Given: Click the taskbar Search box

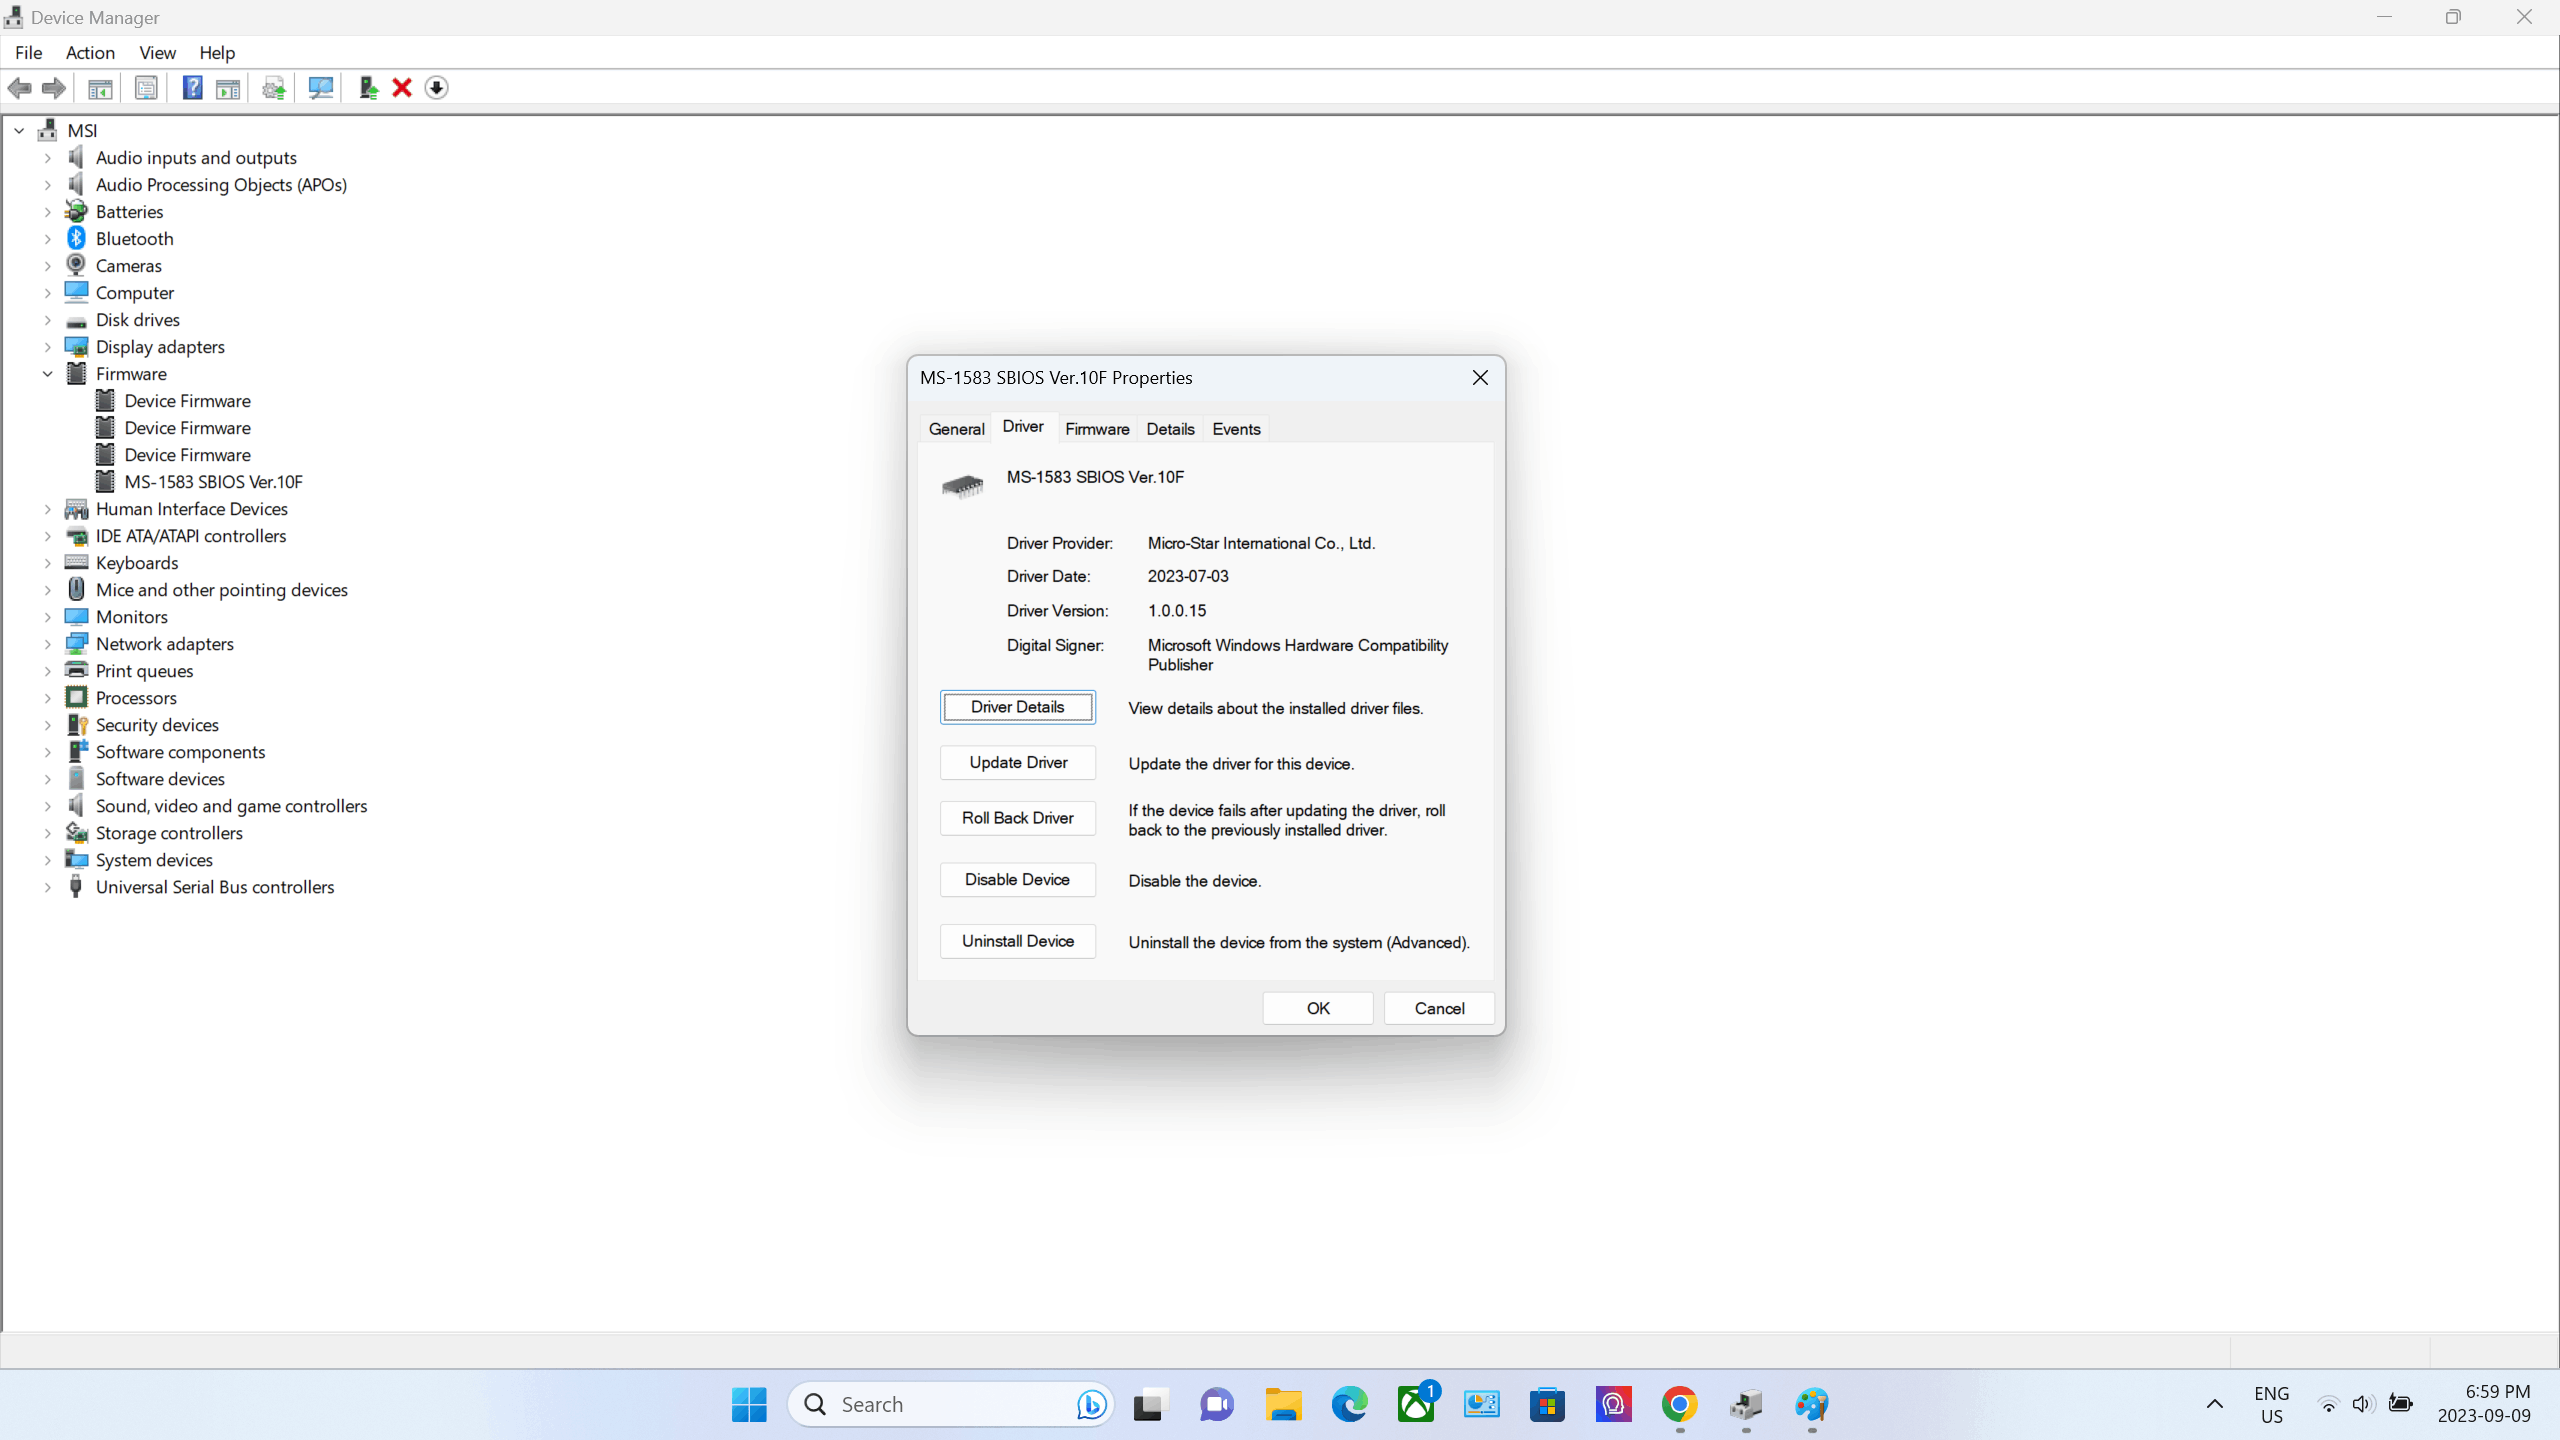Looking at the screenshot, I should [940, 1404].
